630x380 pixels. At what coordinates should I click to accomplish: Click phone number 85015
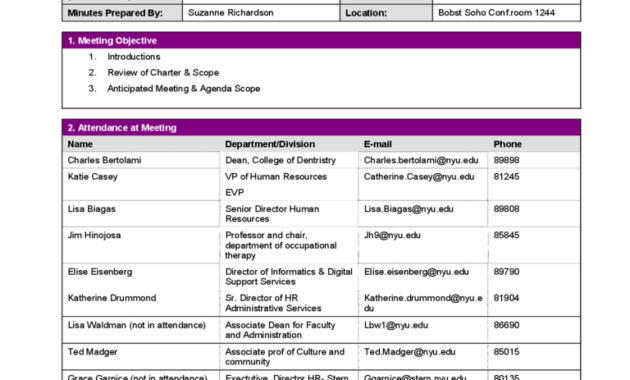coord(506,352)
